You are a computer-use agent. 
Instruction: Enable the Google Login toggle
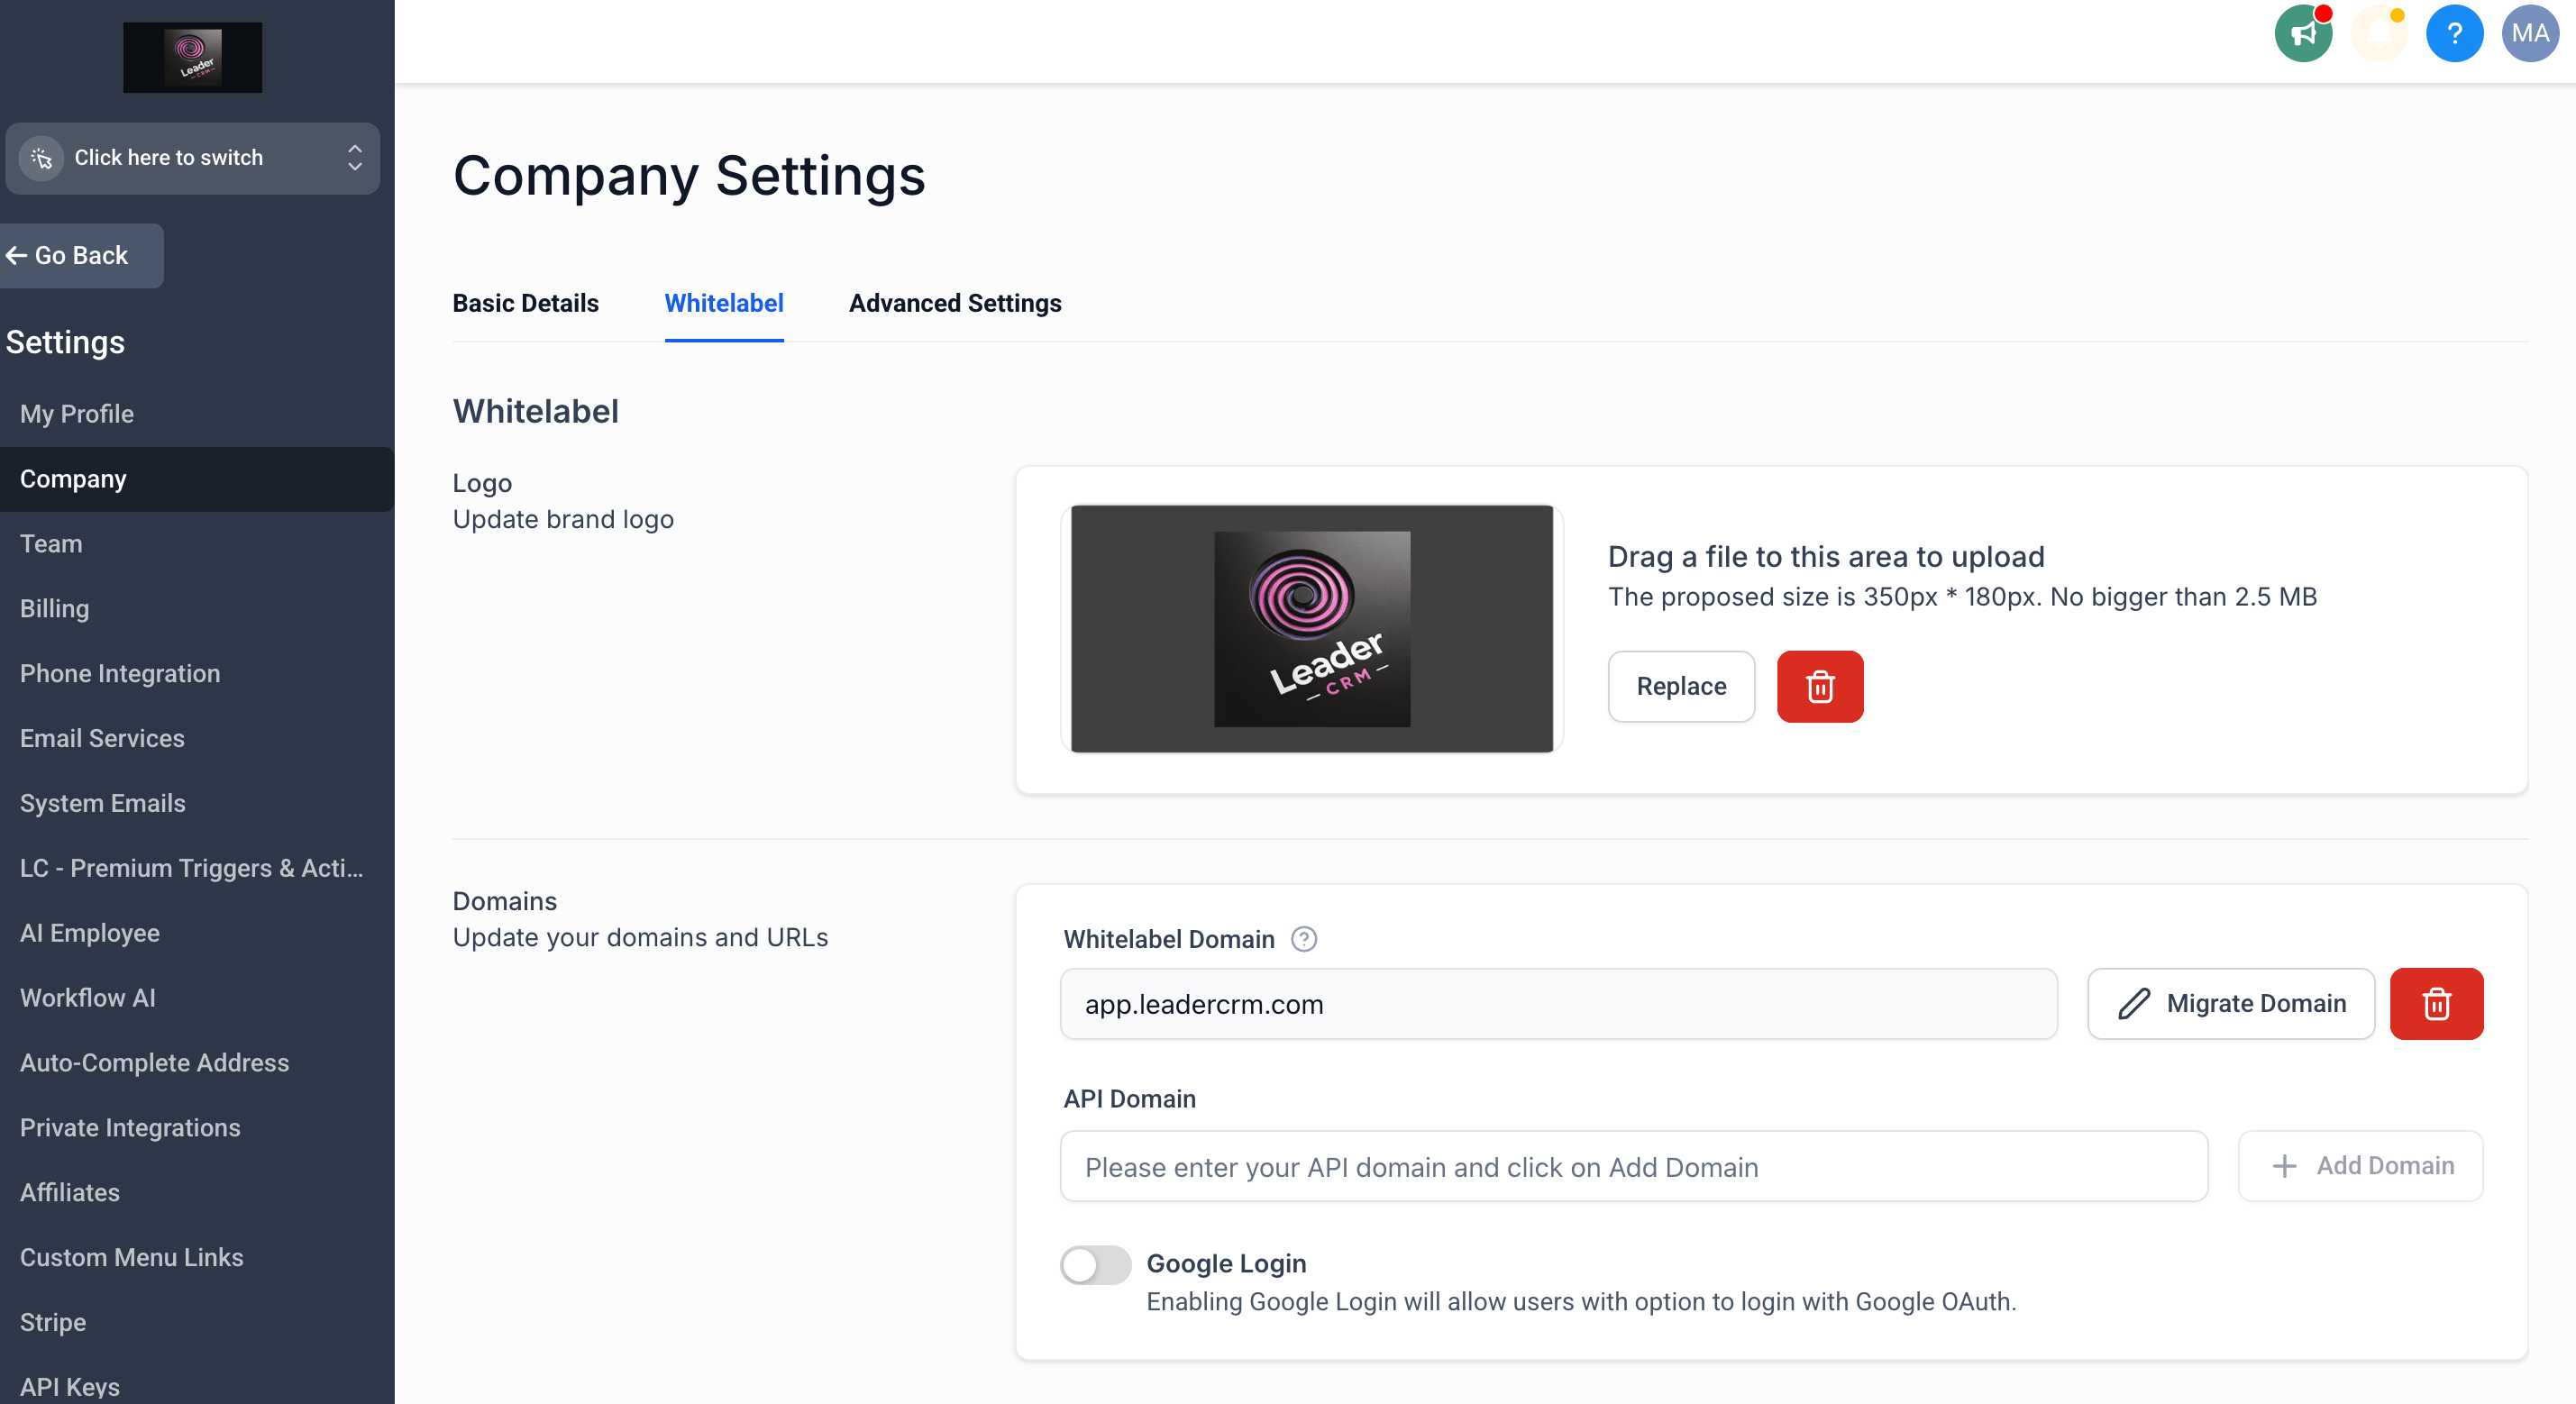[x=1095, y=1265]
